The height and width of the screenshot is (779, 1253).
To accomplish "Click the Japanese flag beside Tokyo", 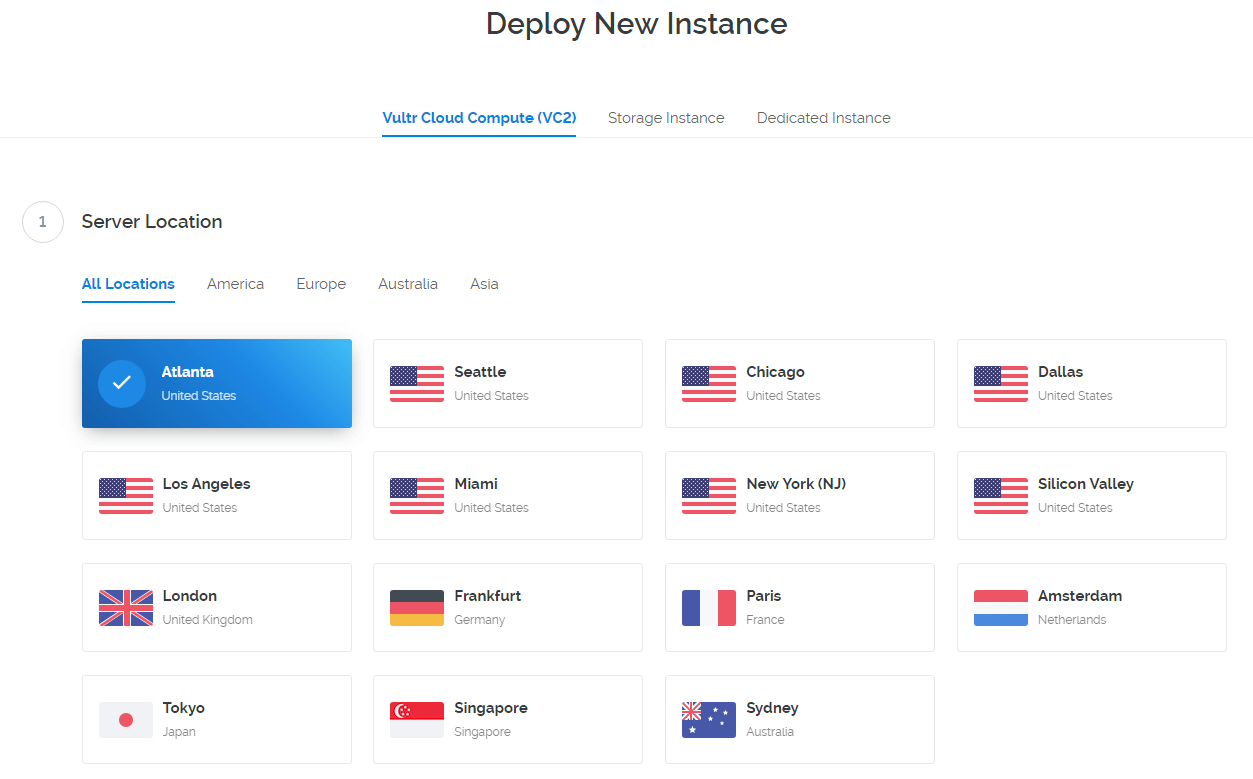I will 126,720.
